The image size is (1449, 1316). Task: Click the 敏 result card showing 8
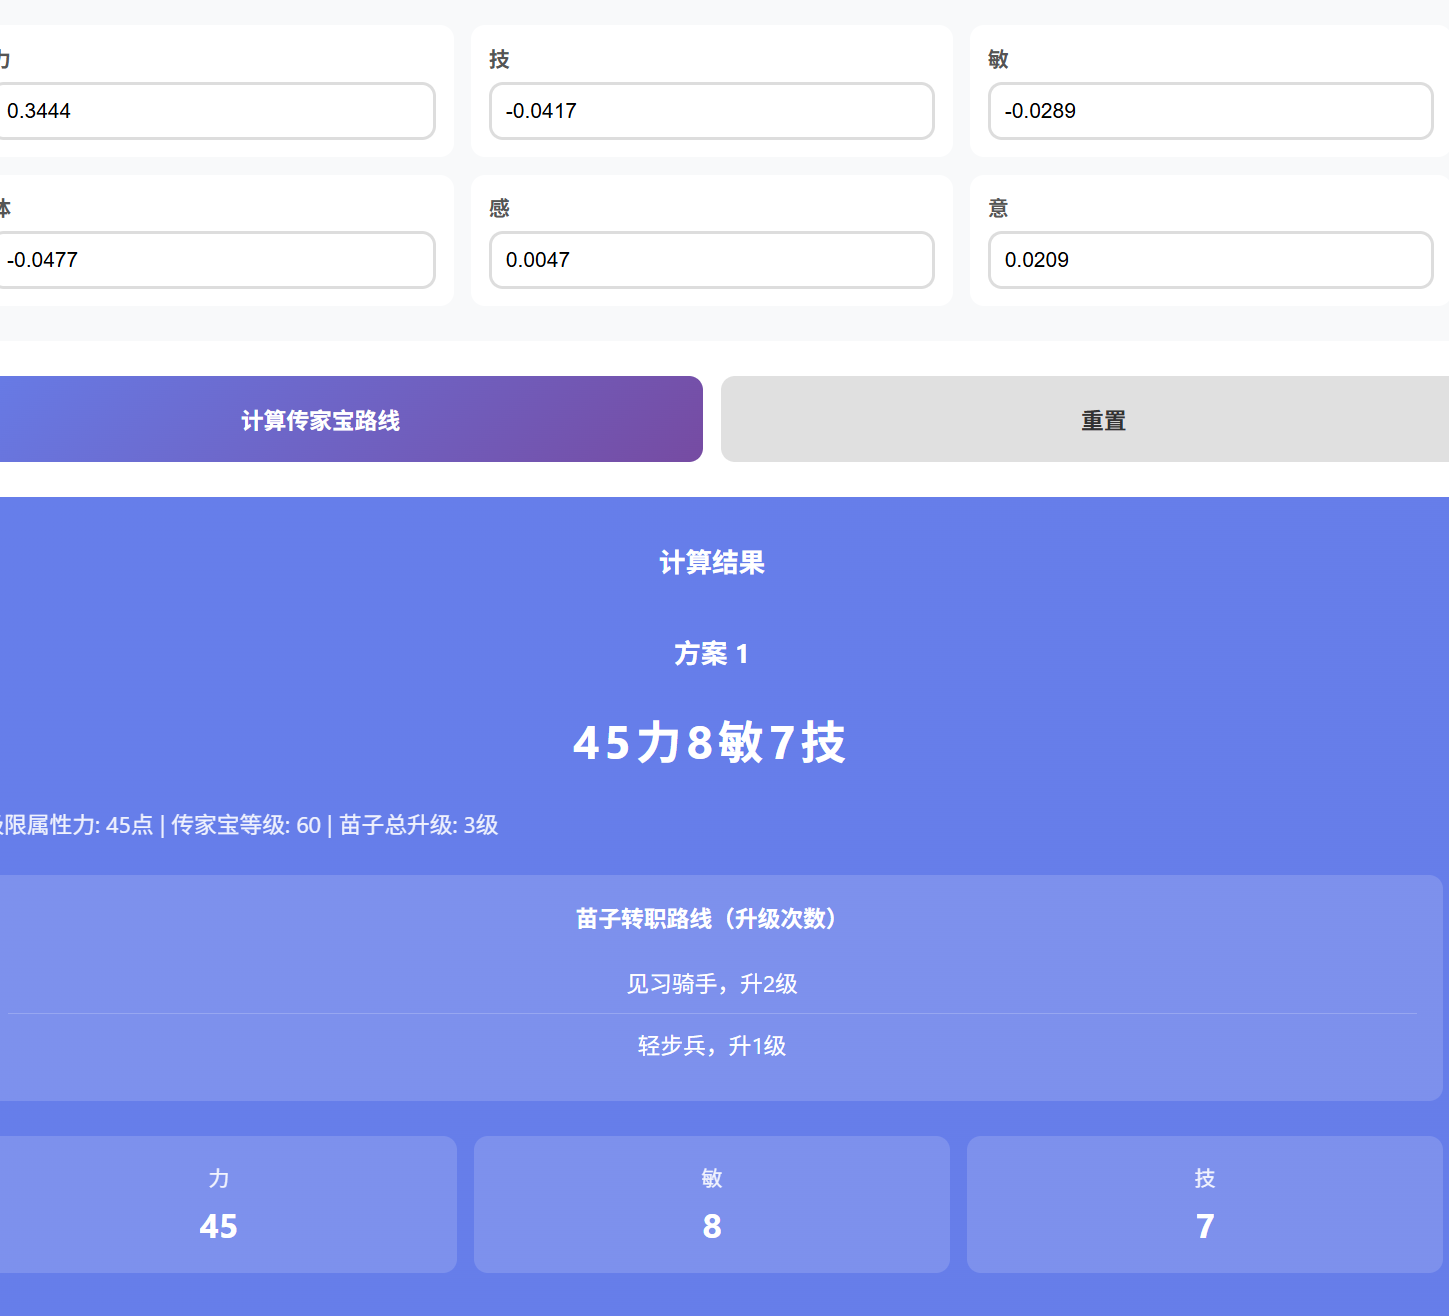(711, 1204)
